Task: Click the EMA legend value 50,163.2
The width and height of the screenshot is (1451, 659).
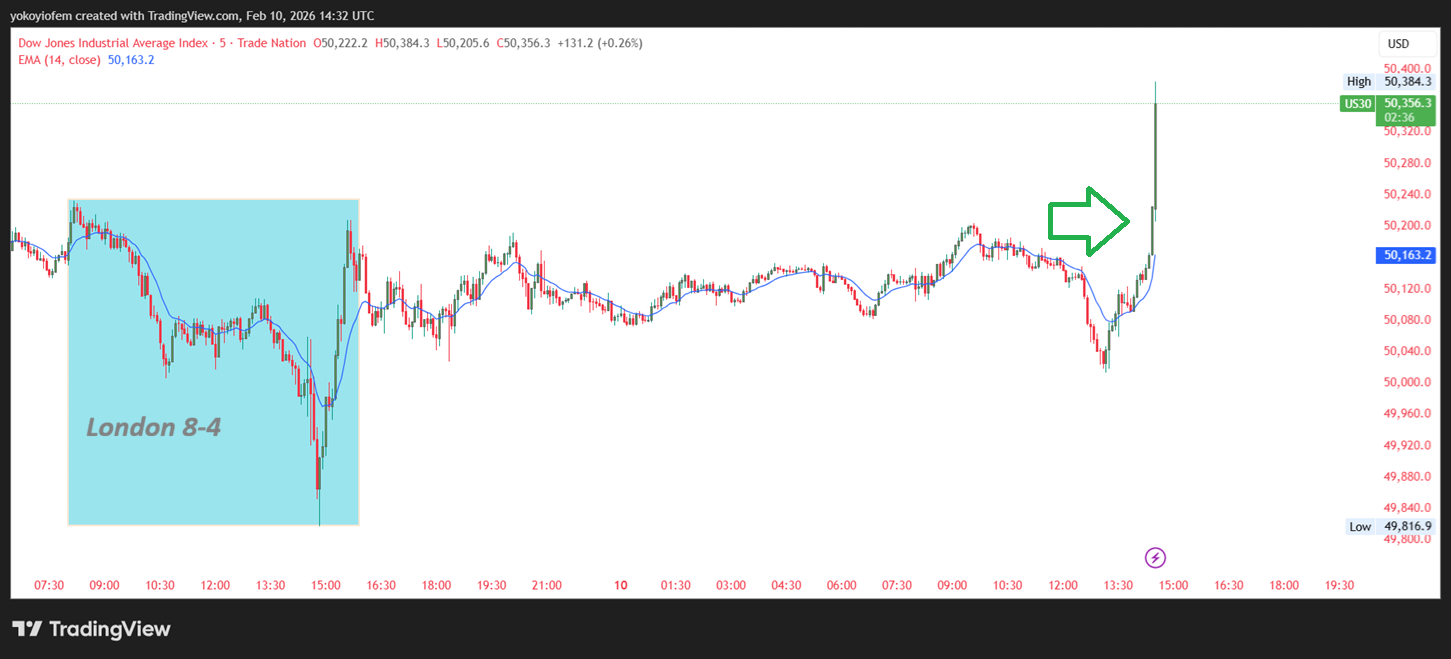Action: click(131, 60)
